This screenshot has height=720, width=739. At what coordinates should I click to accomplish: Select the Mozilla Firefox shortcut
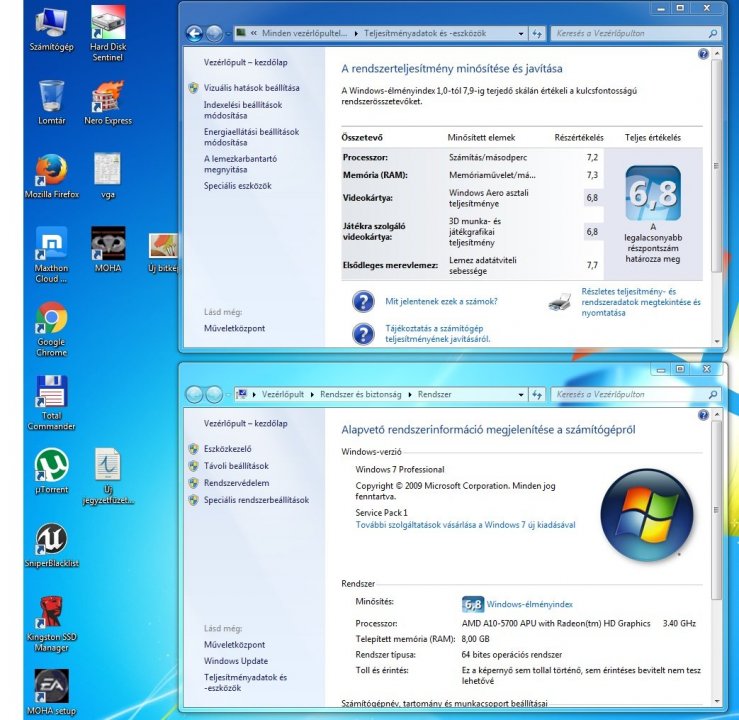click(x=52, y=176)
